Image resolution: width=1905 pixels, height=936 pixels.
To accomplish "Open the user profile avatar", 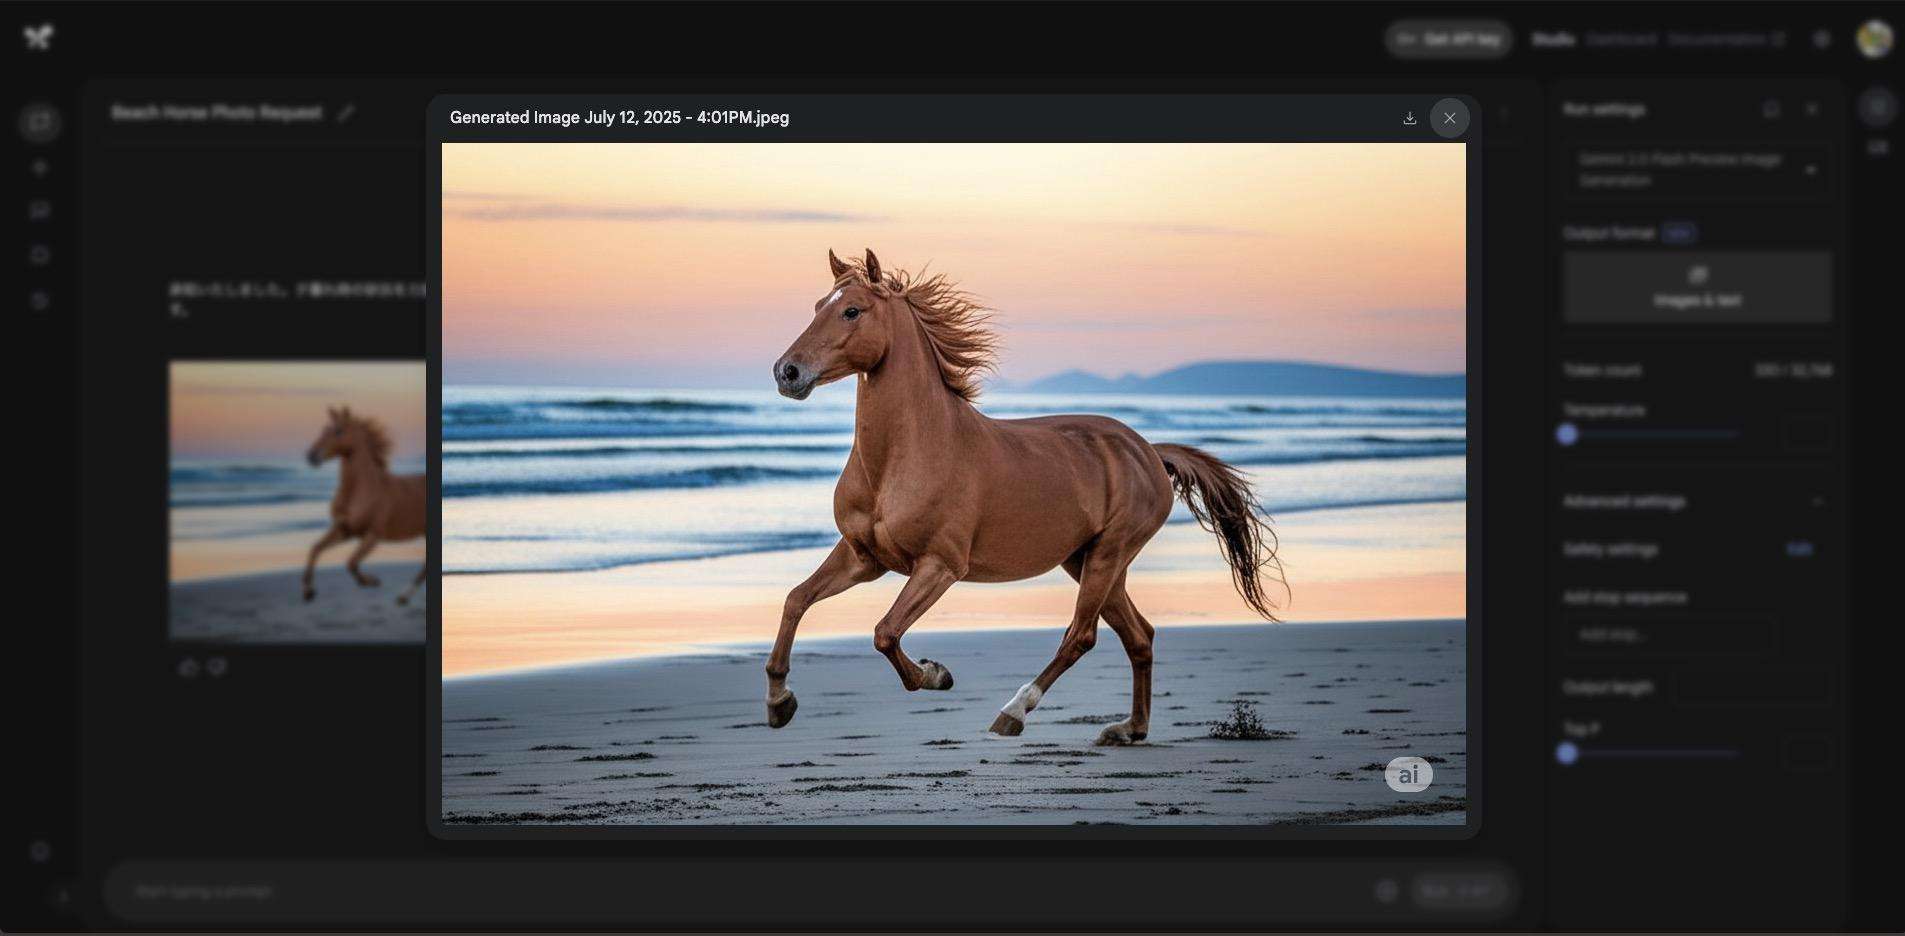I will point(1874,39).
